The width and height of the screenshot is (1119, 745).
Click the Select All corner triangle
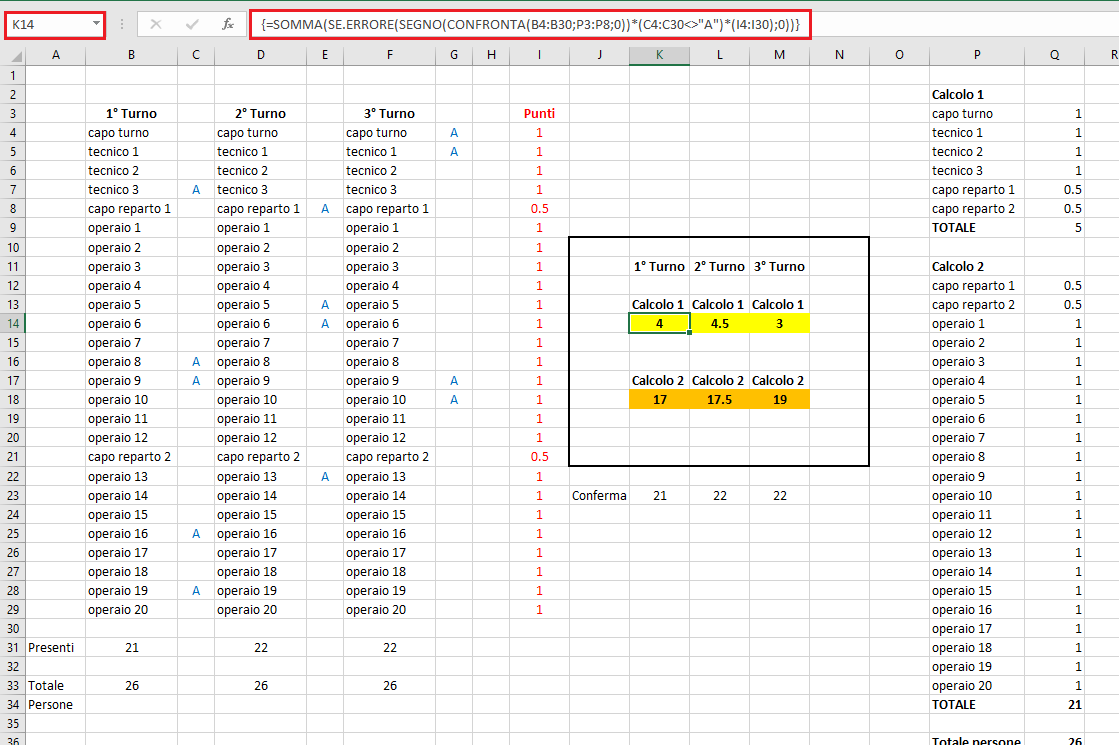click(x=14, y=56)
